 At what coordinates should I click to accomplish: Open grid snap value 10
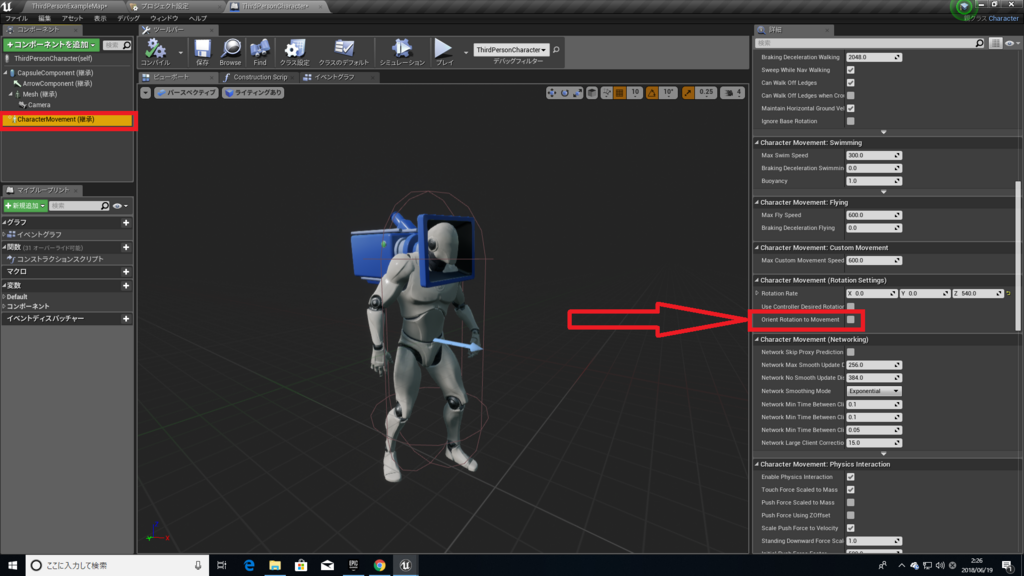[635, 93]
